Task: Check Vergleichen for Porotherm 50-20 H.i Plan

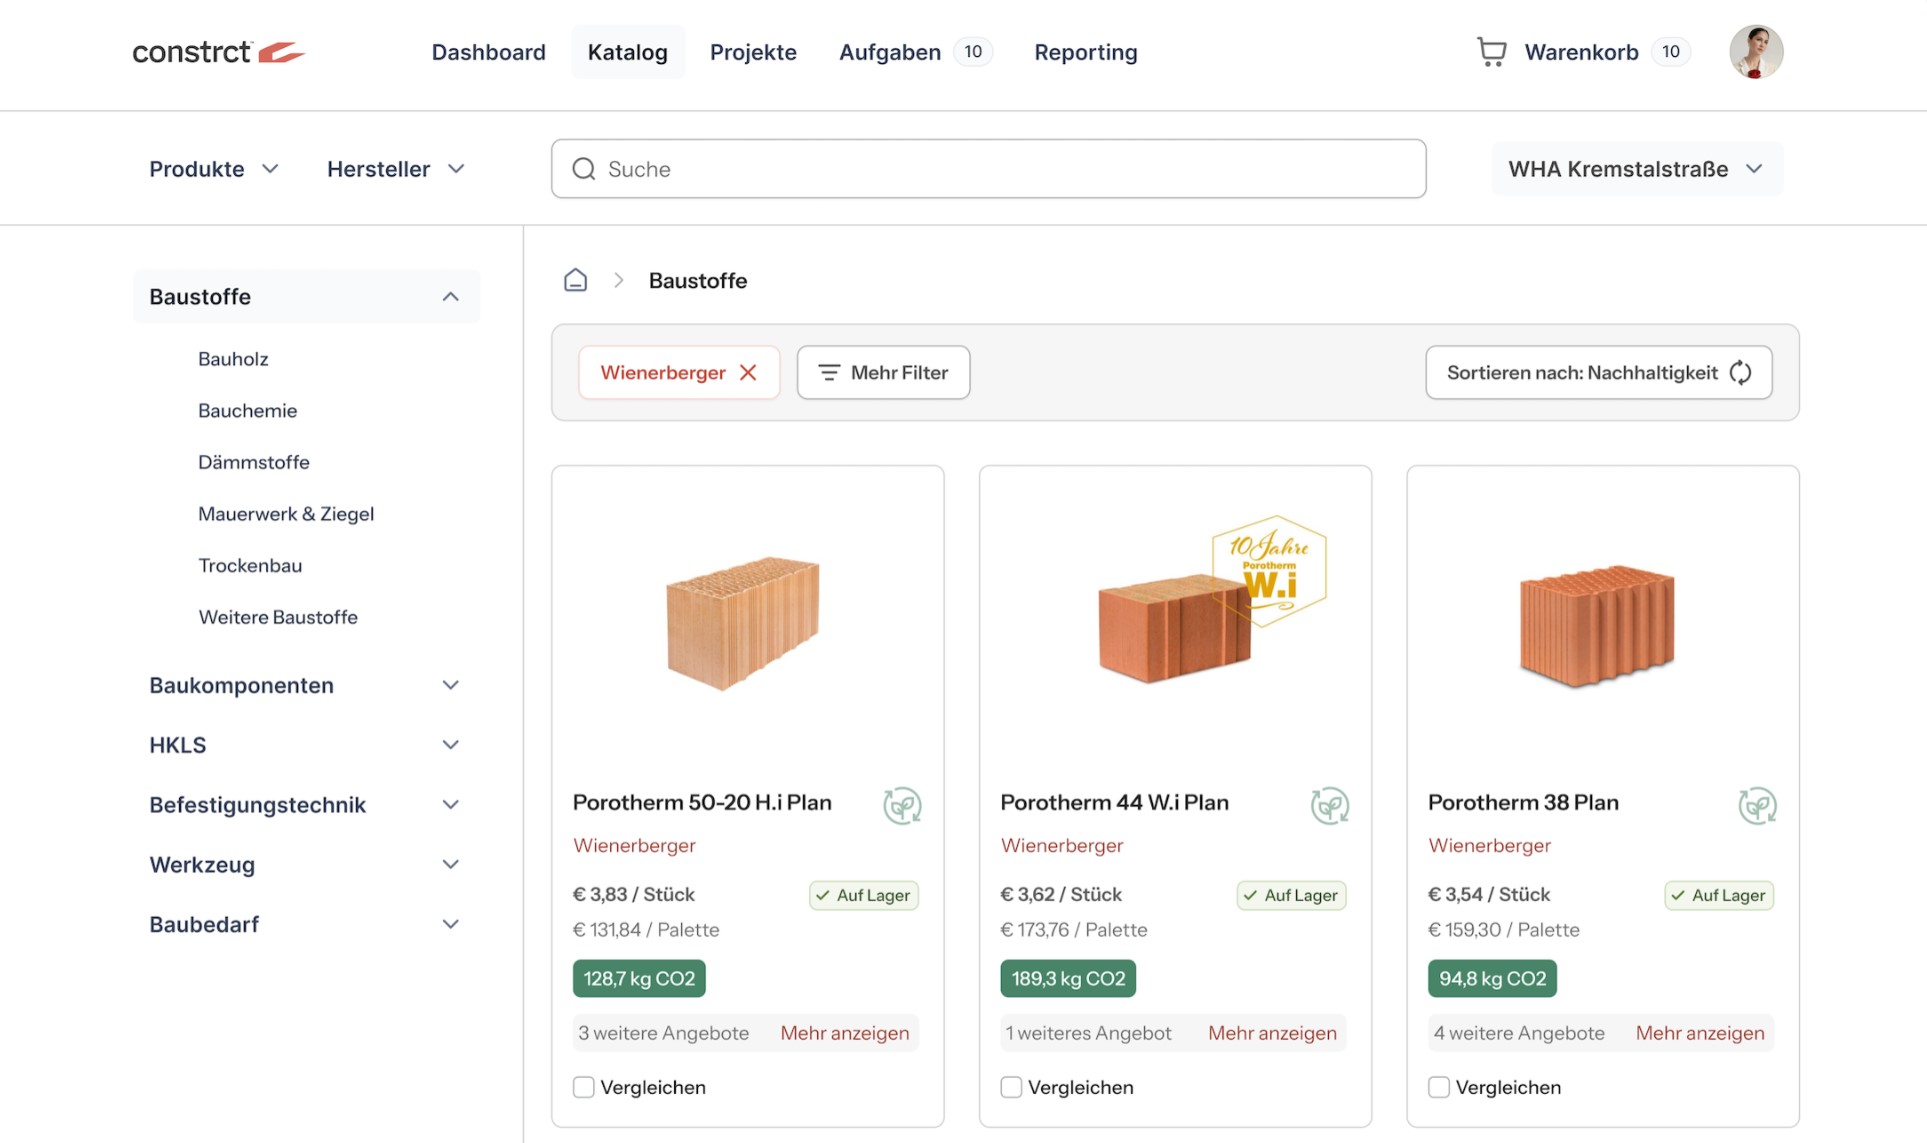Action: [x=584, y=1087]
